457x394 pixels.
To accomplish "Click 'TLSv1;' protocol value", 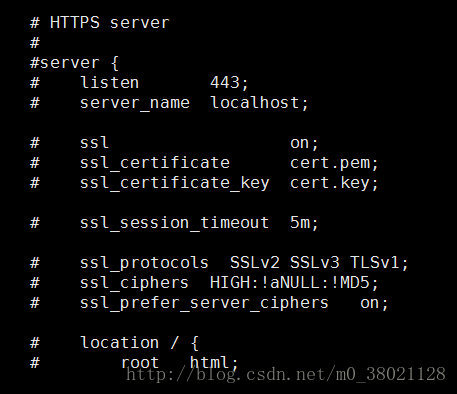I will [x=379, y=263].
